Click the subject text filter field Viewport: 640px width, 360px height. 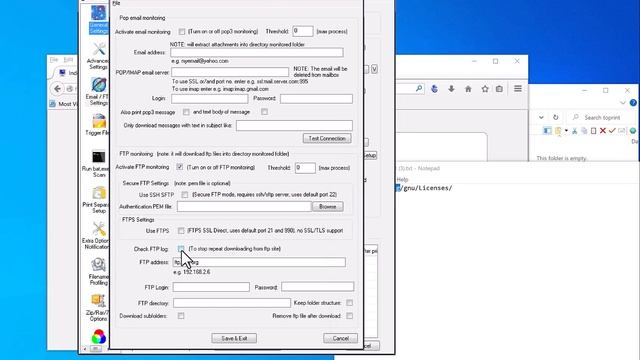(294, 126)
